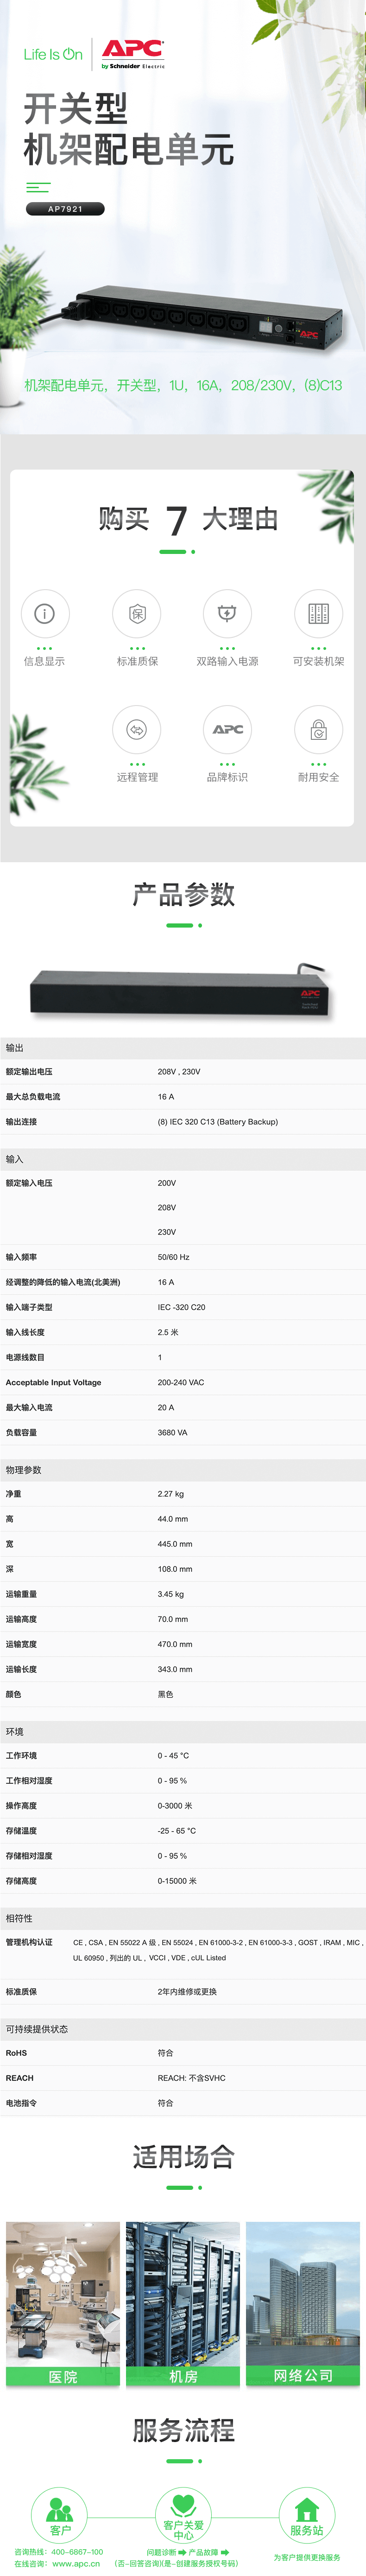Click the 信息显示 info icon

coord(44,613)
